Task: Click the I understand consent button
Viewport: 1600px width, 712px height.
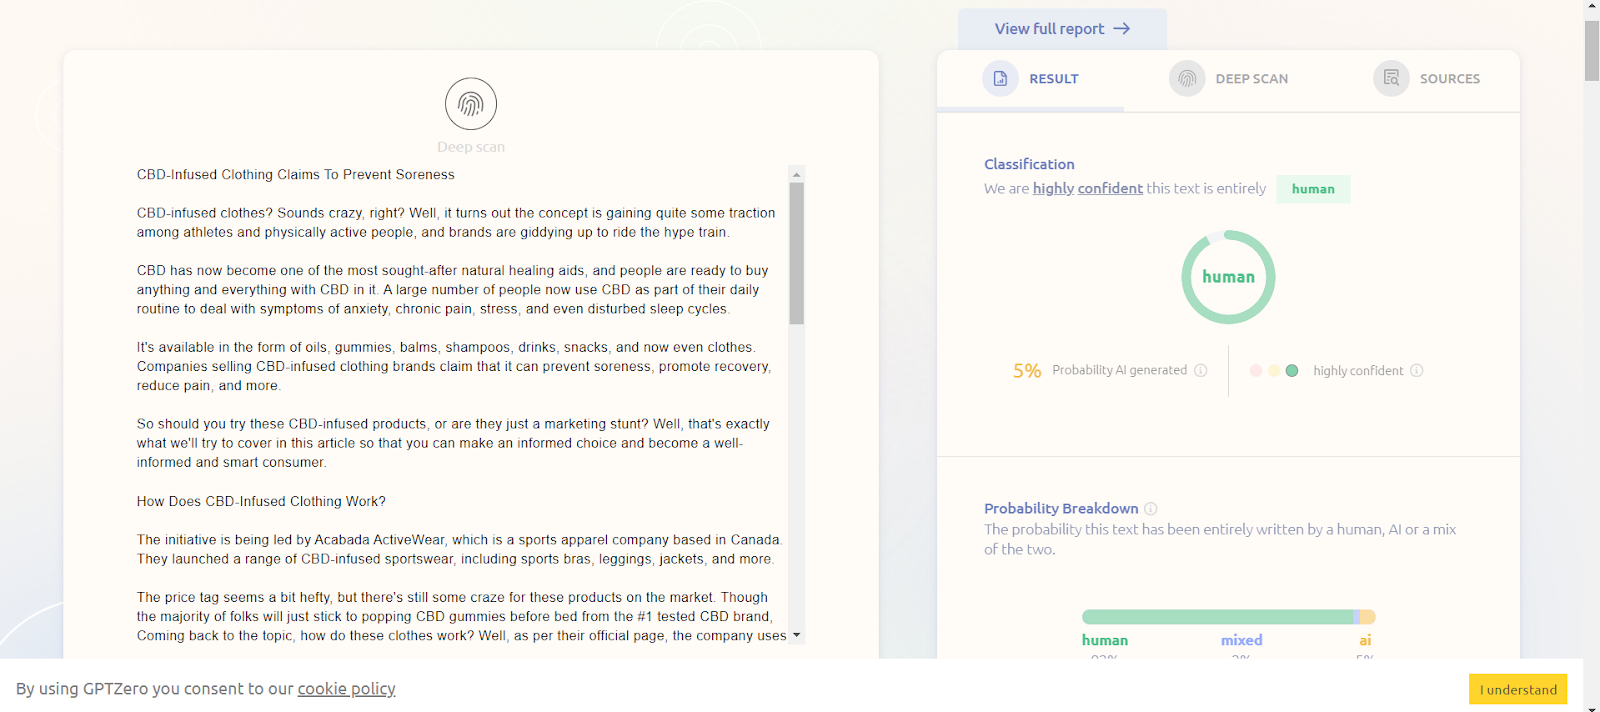Action: coord(1518,689)
